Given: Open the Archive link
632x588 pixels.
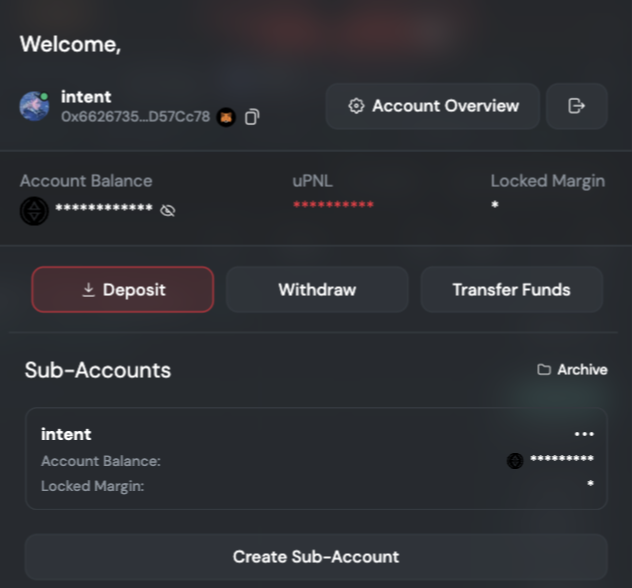Looking at the screenshot, I should pos(572,369).
